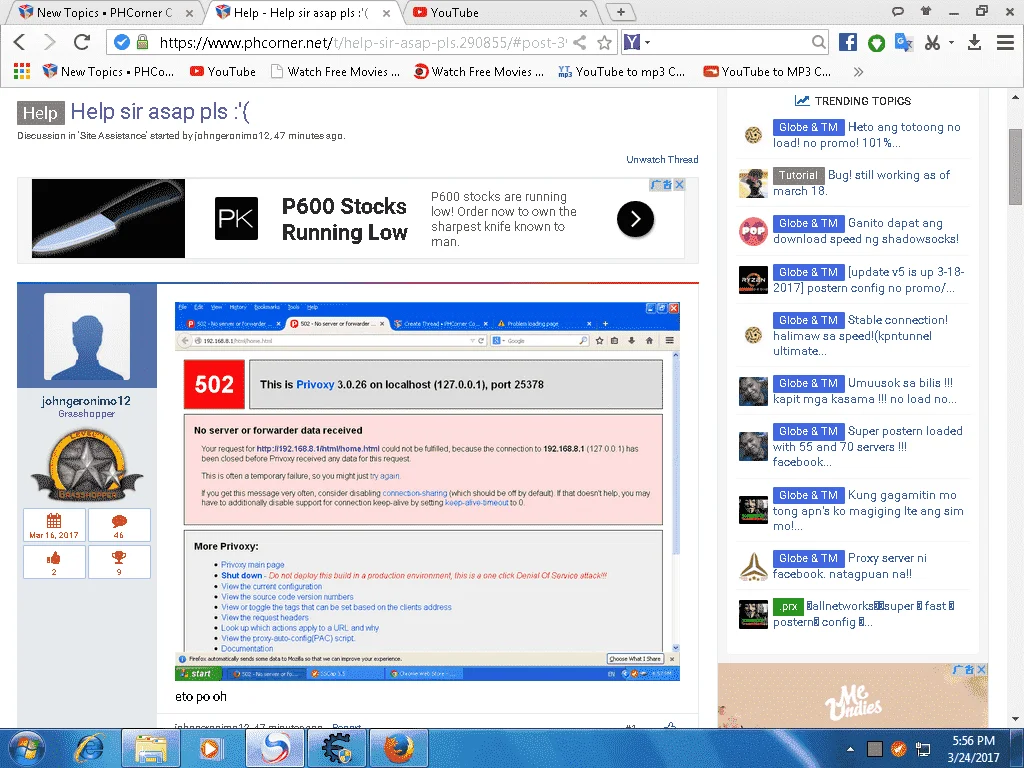This screenshot has height=768, width=1024.
Task: Click the address bar URL field
Action: click(x=362, y=42)
